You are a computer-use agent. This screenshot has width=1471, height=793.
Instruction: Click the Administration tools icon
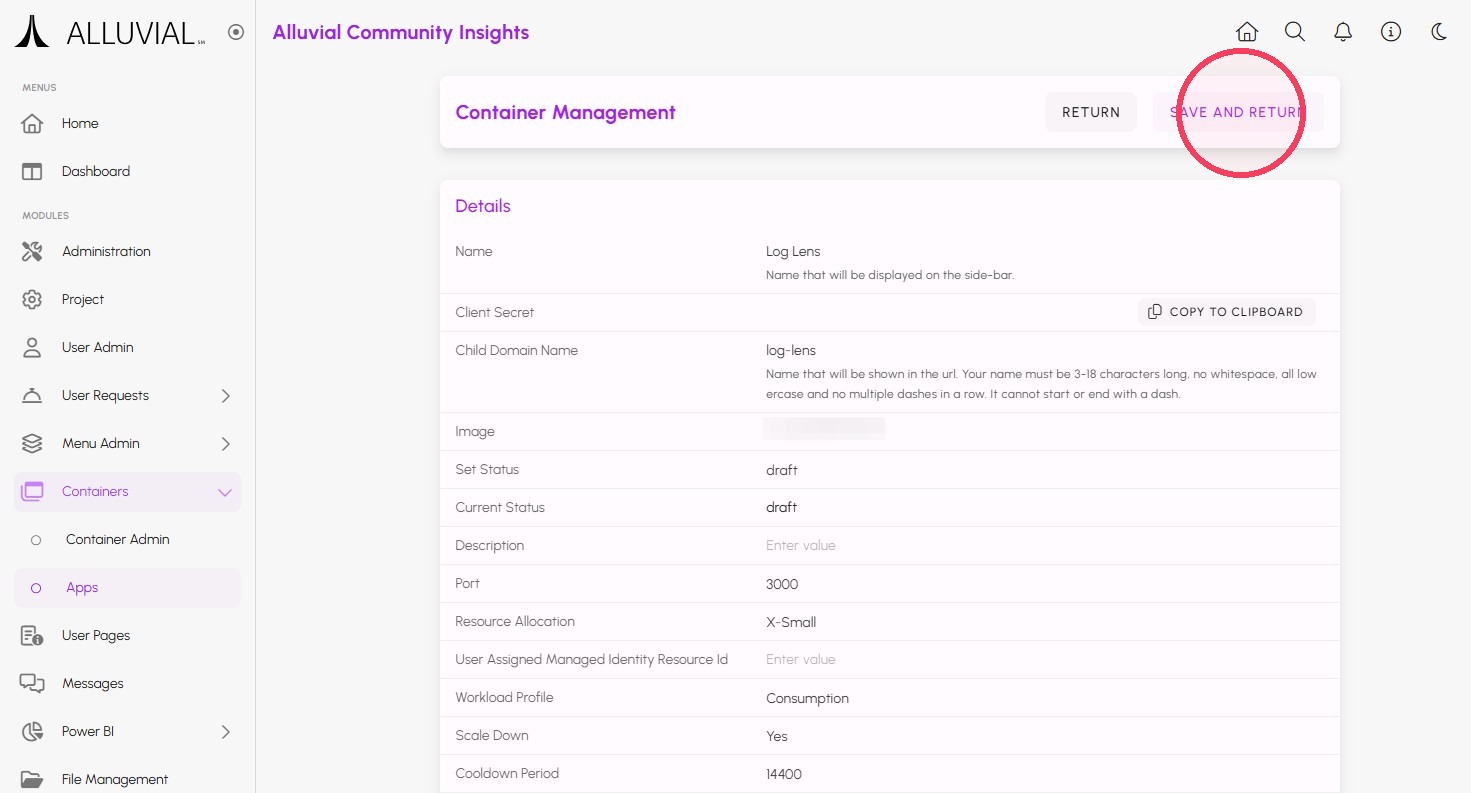[x=32, y=252]
